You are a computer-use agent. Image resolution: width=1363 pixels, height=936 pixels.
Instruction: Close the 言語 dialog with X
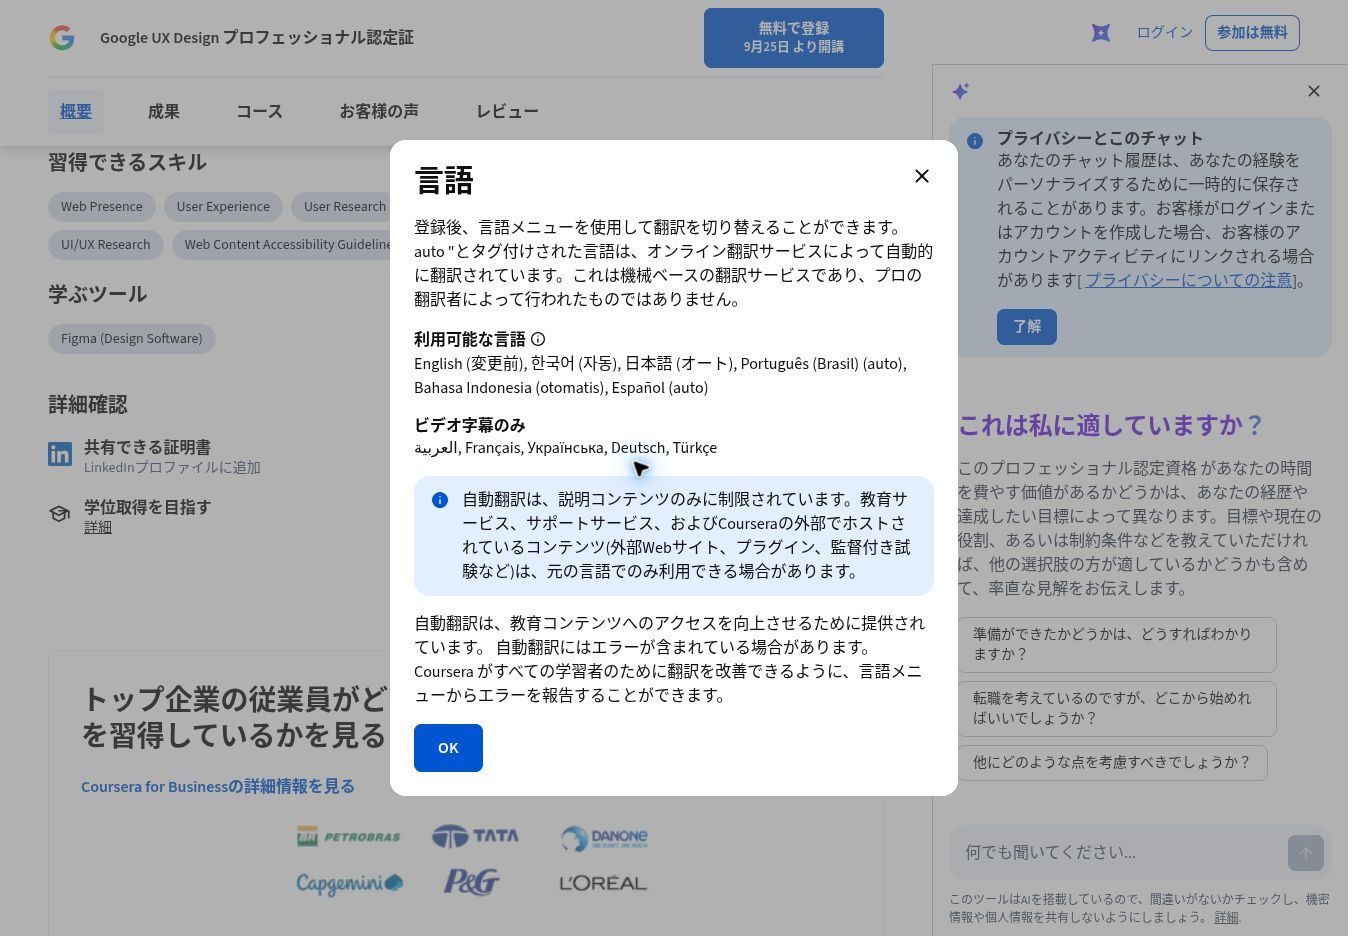(x=922, y=176)
